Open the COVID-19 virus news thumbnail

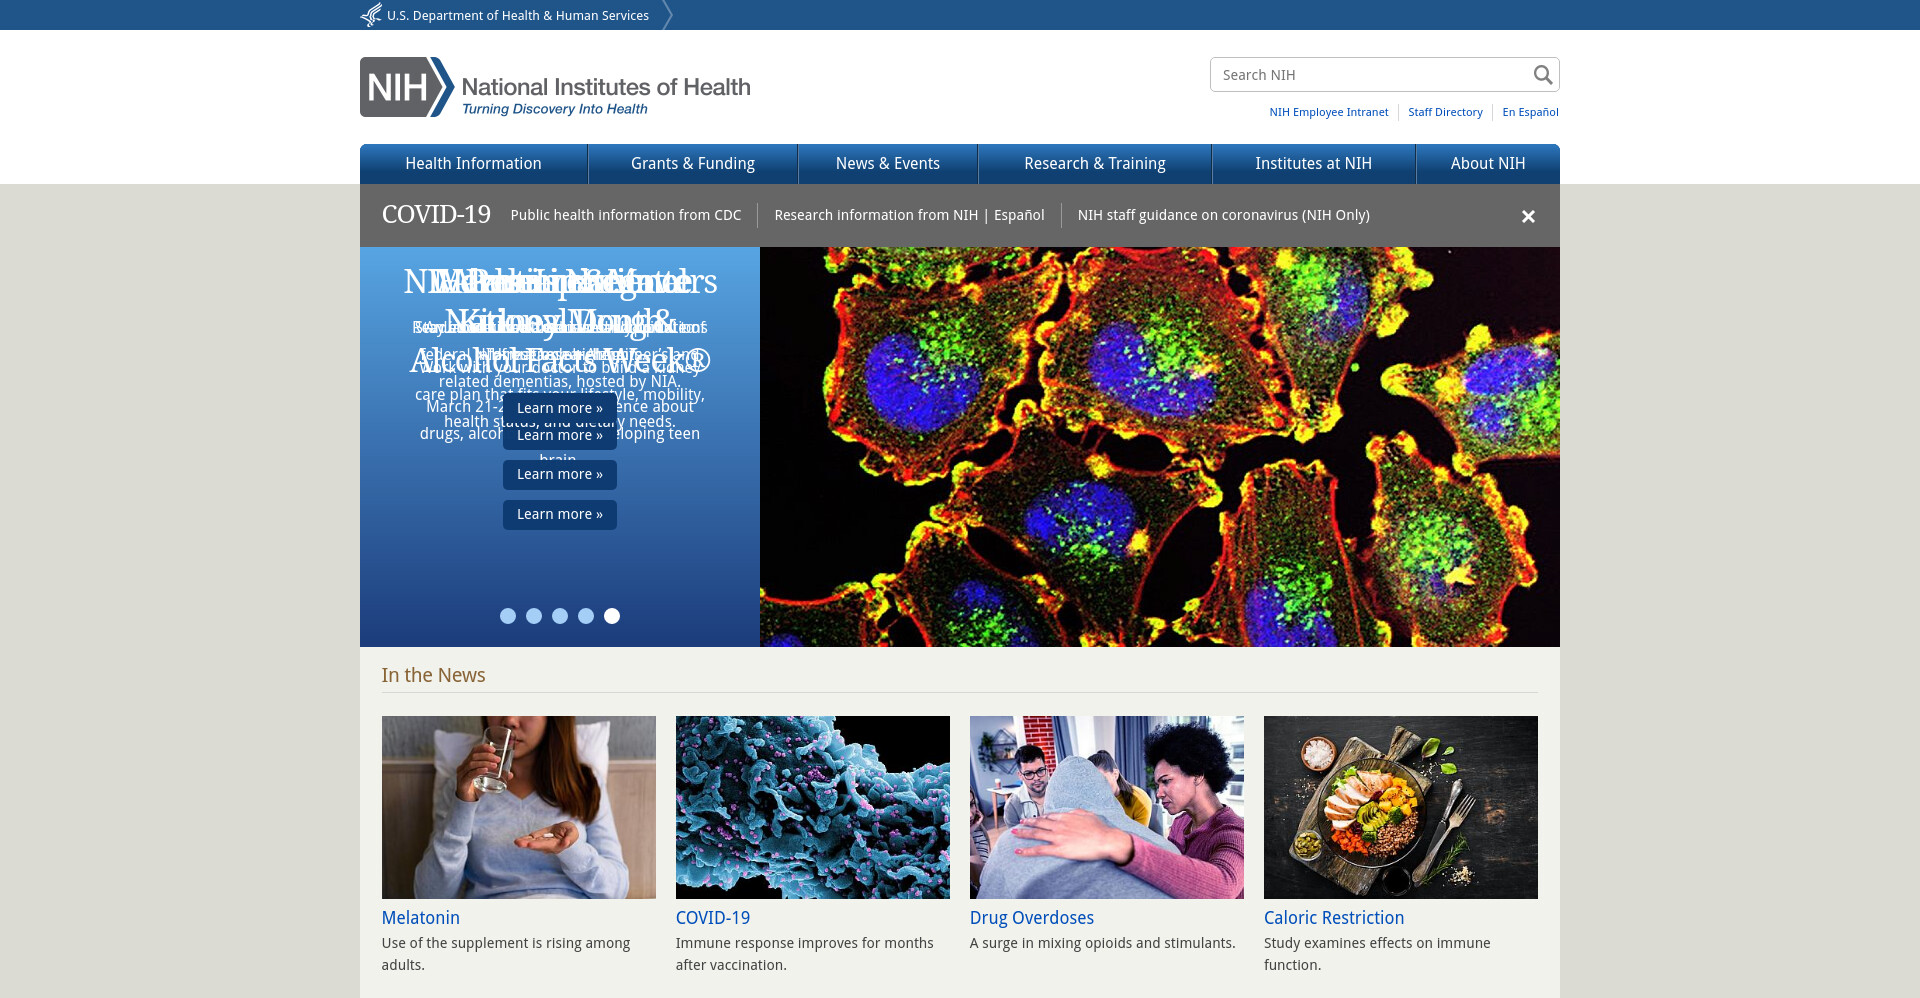[x=813, y=807]
